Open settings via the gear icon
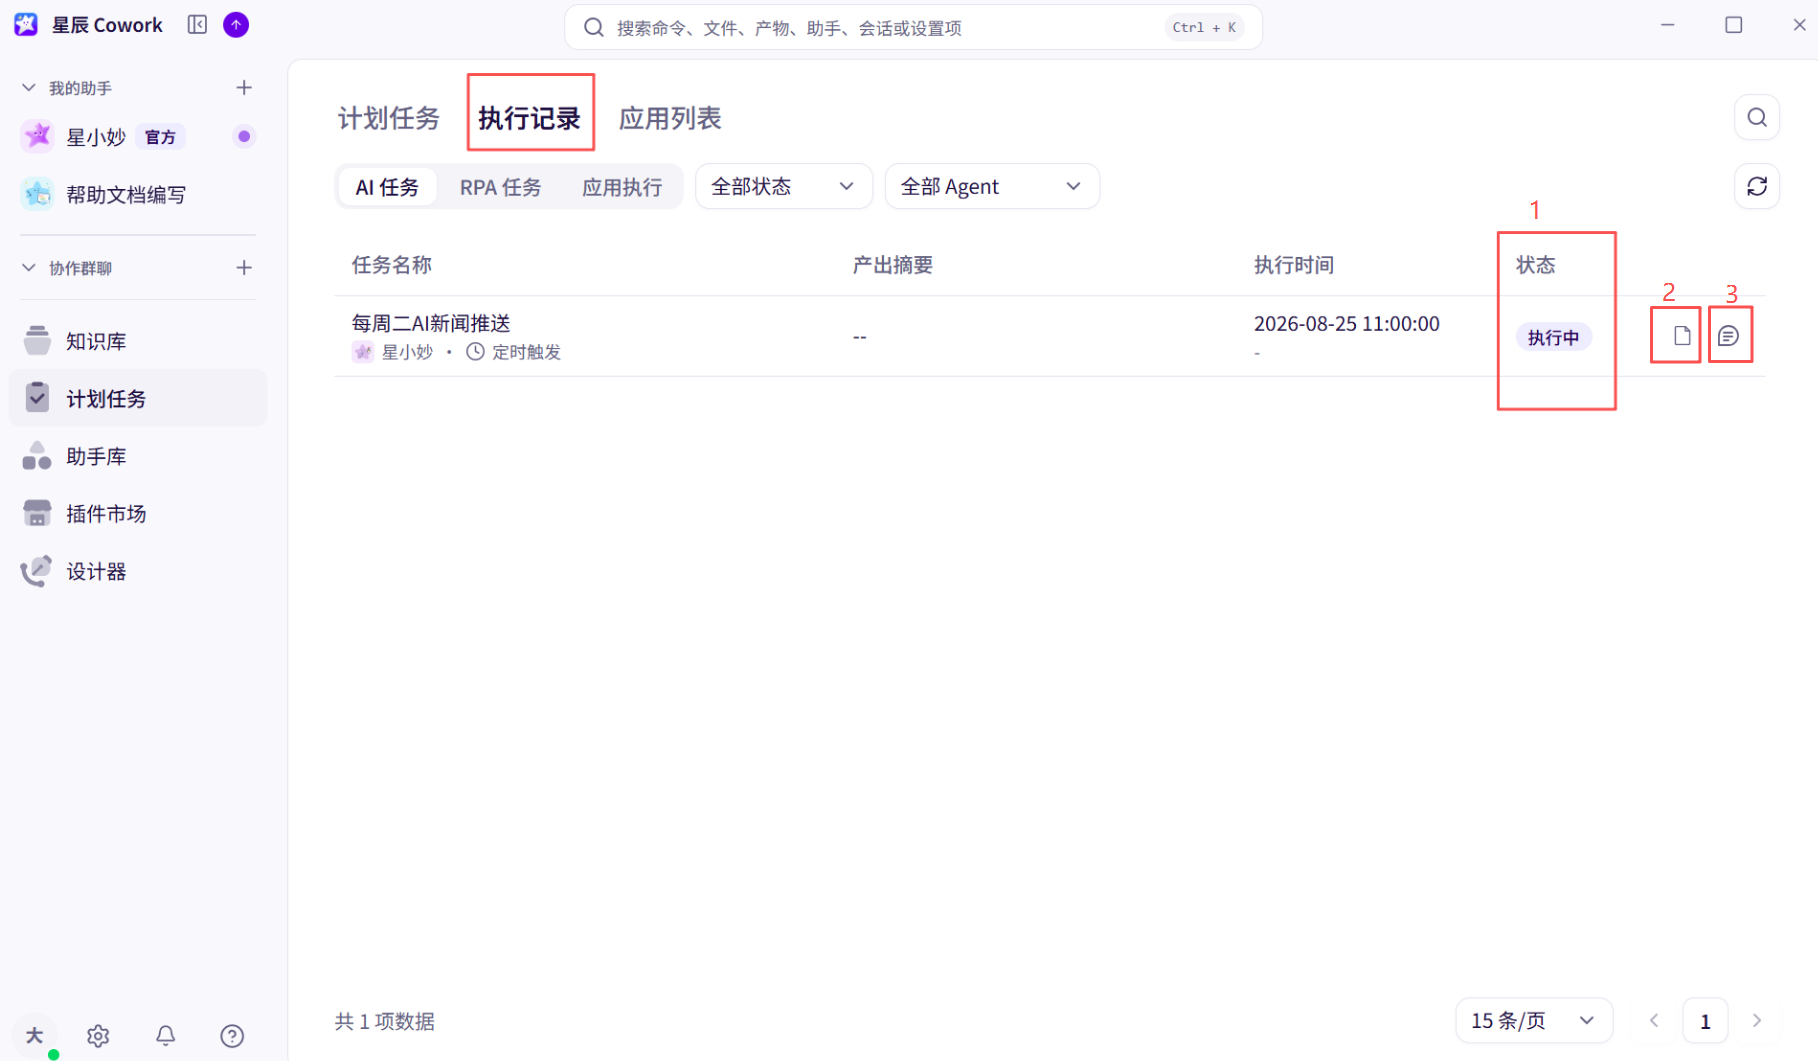Image resolution: width=1818 pixels, height=1061 pixels. [x=98, y=1036]
